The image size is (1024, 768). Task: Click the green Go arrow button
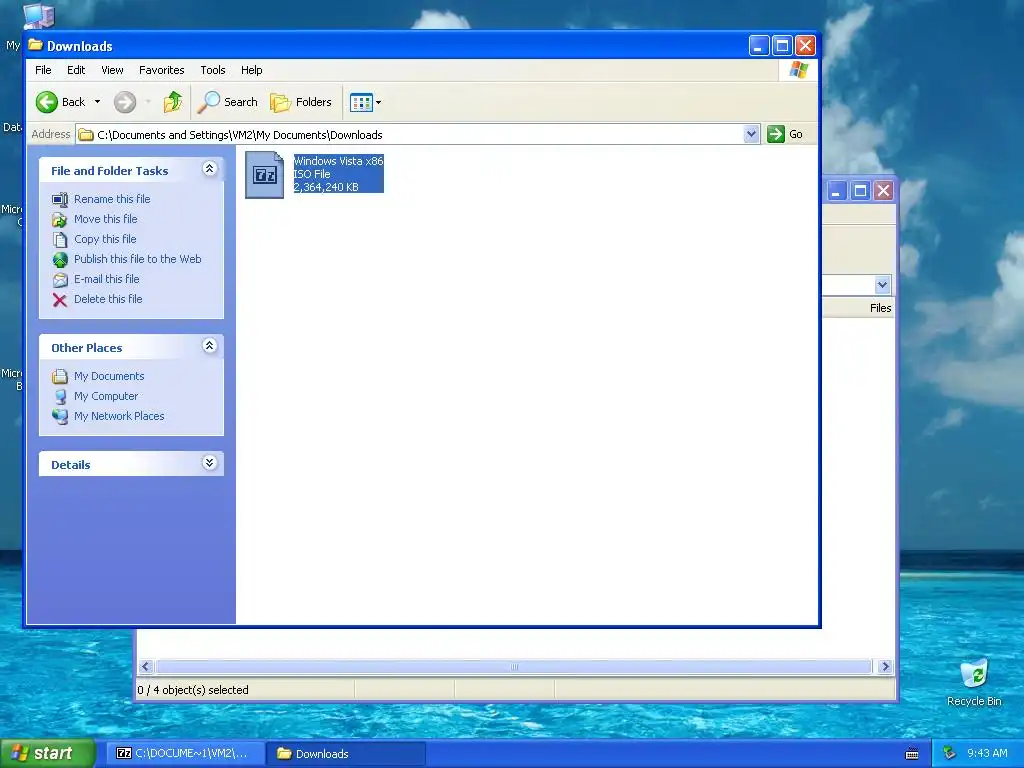[776, 134]
